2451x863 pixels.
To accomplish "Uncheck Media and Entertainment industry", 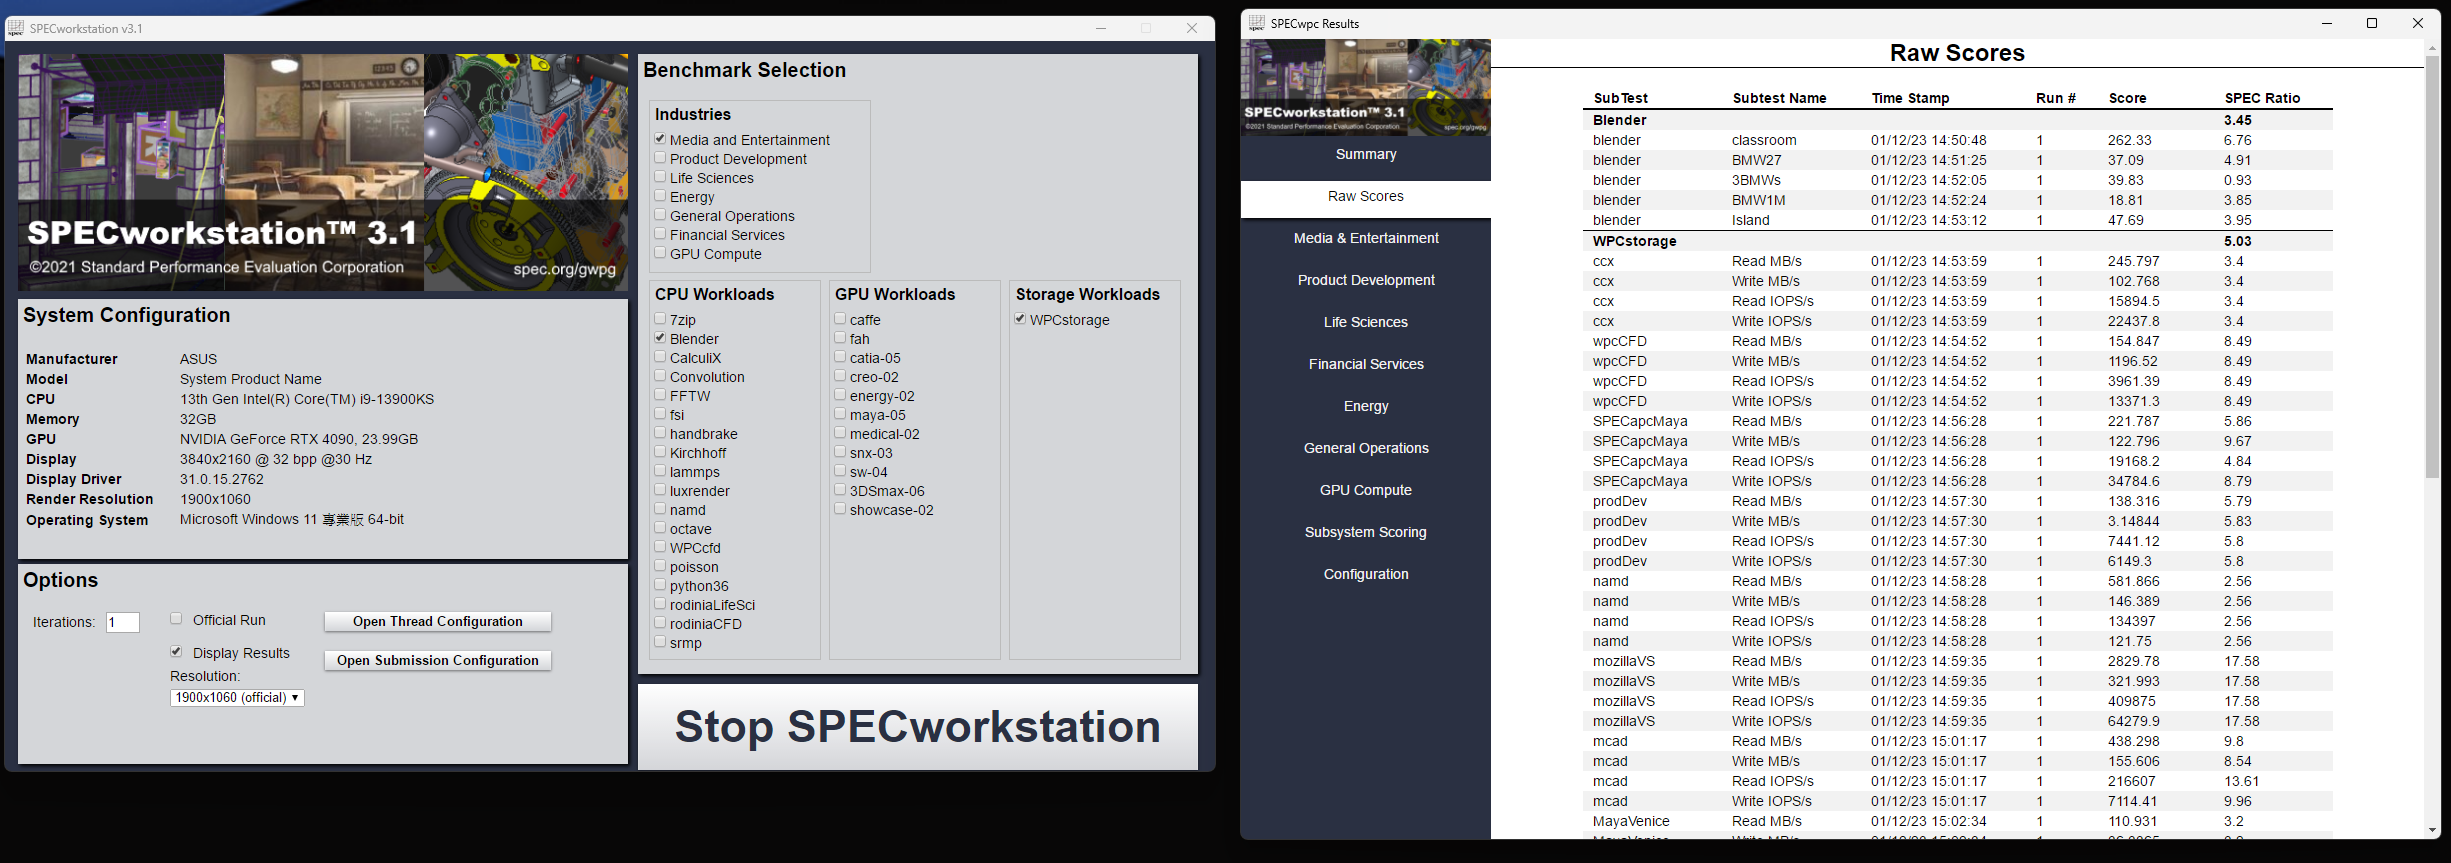I will pos(660,139).
